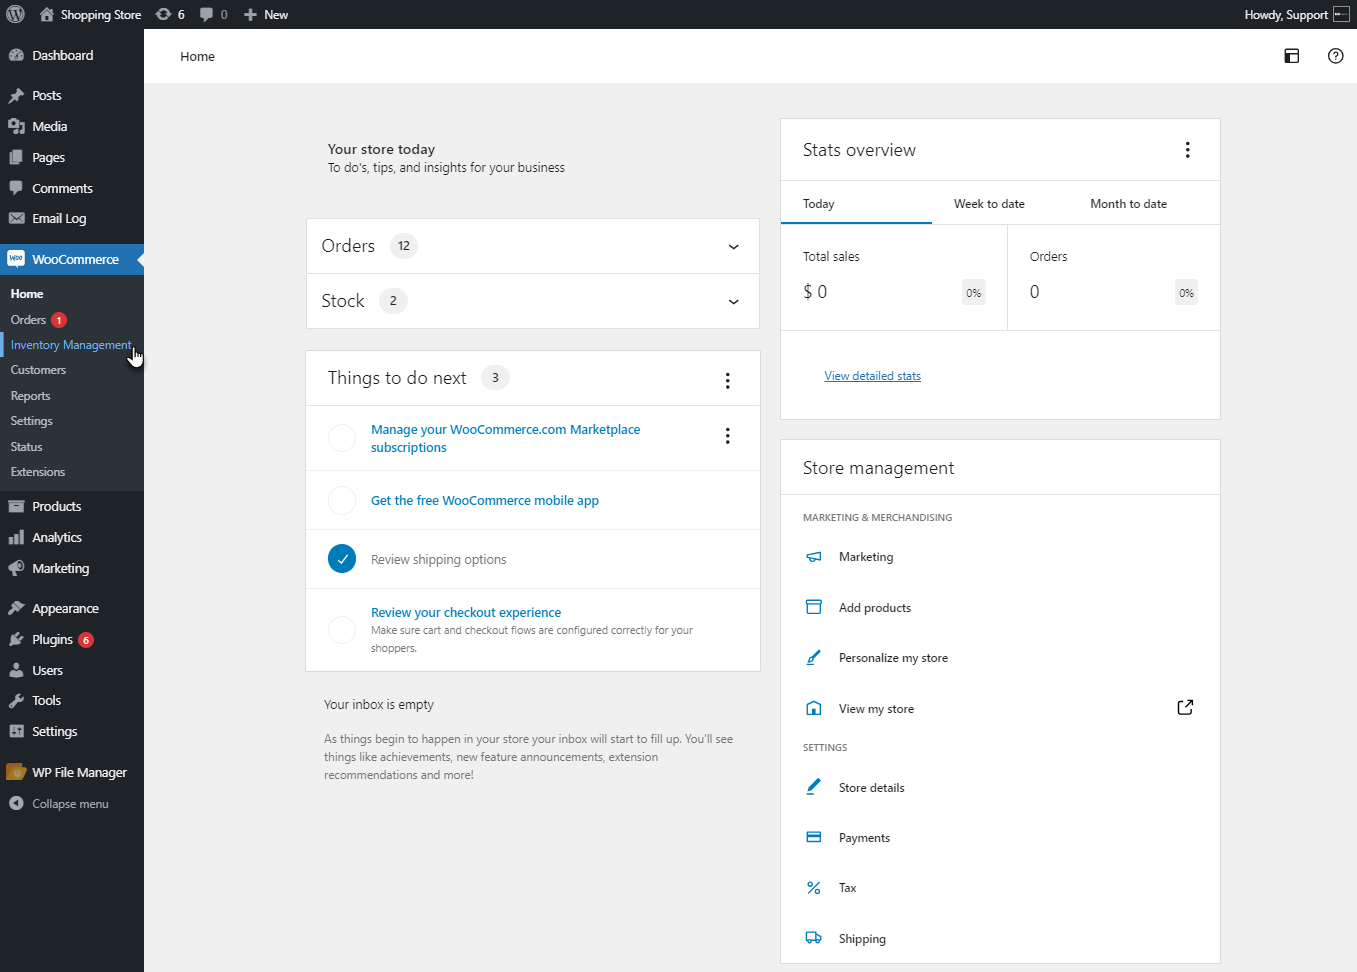The image size is (1357, 972).
Task: Click the Users icon in sidebar
Action: coord(16,670)
